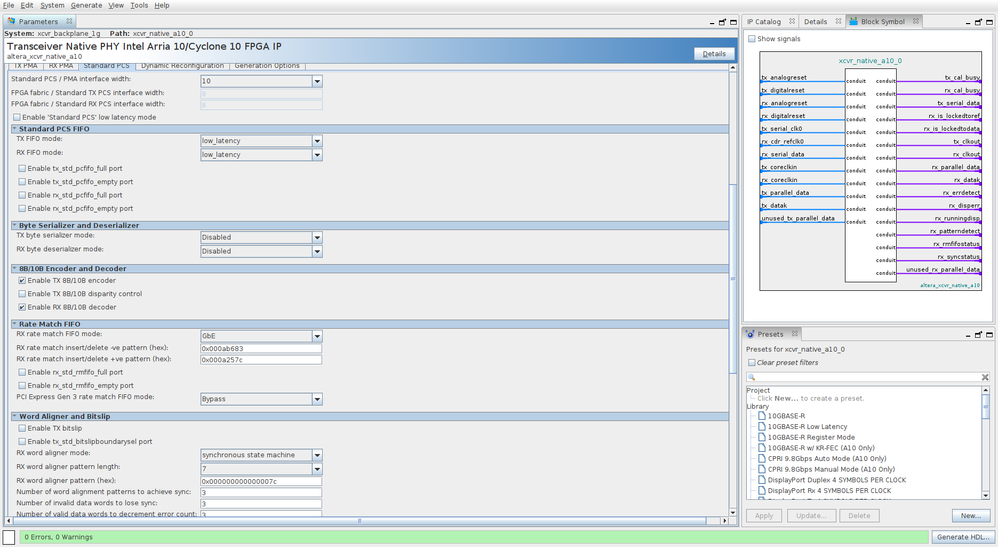
Task: Close the IP Catalog tab icon
Action: point(792,21)
